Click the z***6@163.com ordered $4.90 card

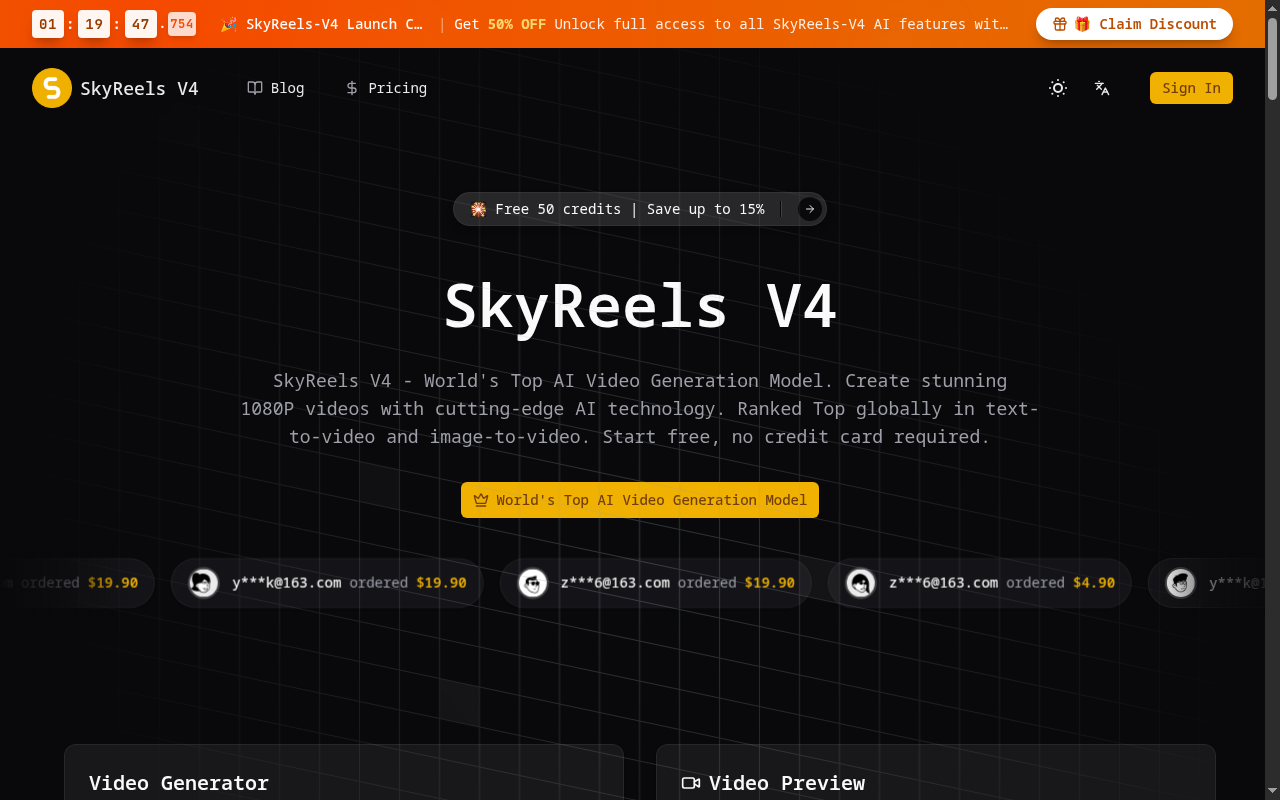click(980, 582)
